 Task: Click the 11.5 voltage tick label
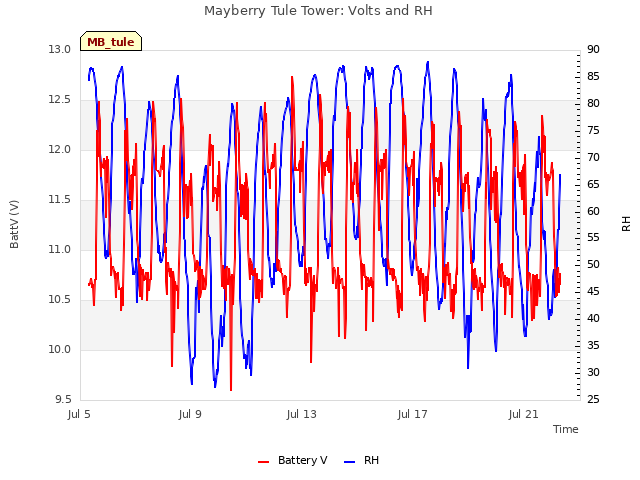(60, 200)
